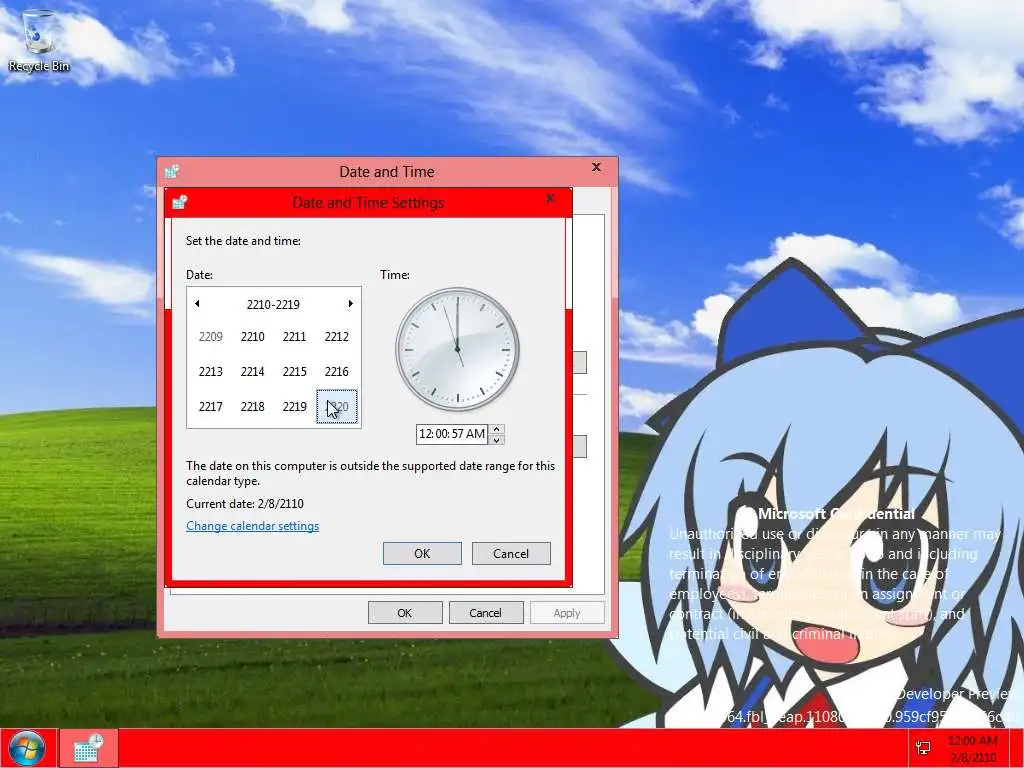The image size is (1024, 768).
Task: Open the Recycle Bin desktop icon
Action: click(39, 41)
